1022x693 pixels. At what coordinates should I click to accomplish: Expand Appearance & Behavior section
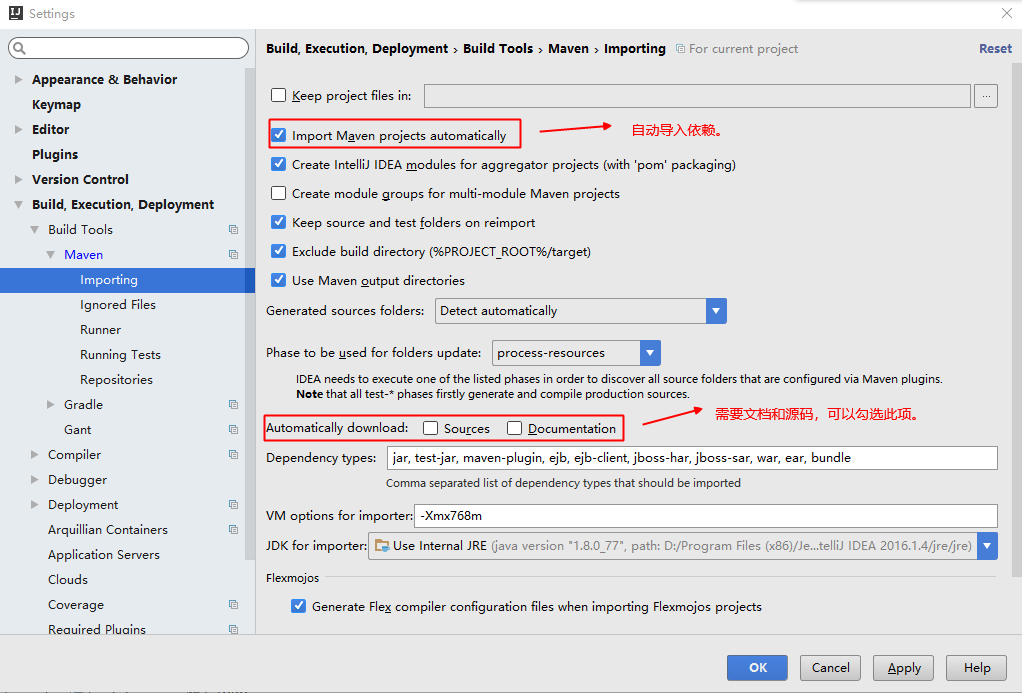(x=18, y=79)
